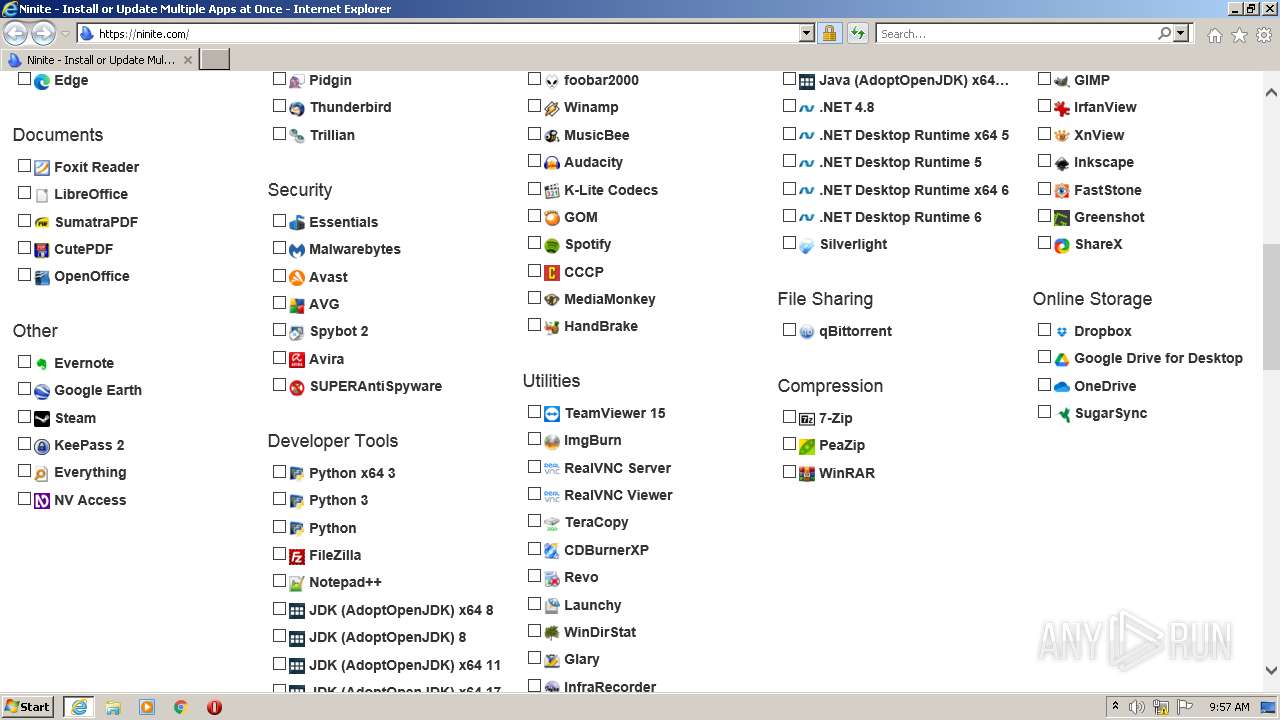Click the Notepad++ app icon

(x=297, y=583)
